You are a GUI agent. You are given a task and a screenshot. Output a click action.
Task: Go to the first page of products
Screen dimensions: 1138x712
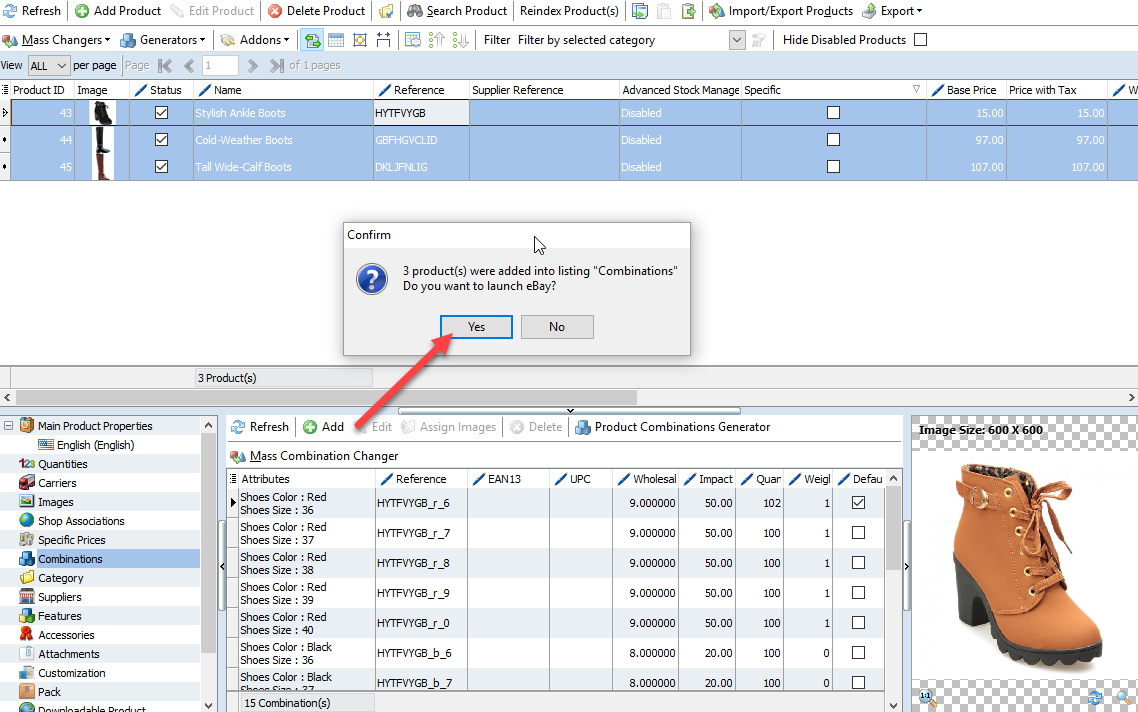point(165,65)
